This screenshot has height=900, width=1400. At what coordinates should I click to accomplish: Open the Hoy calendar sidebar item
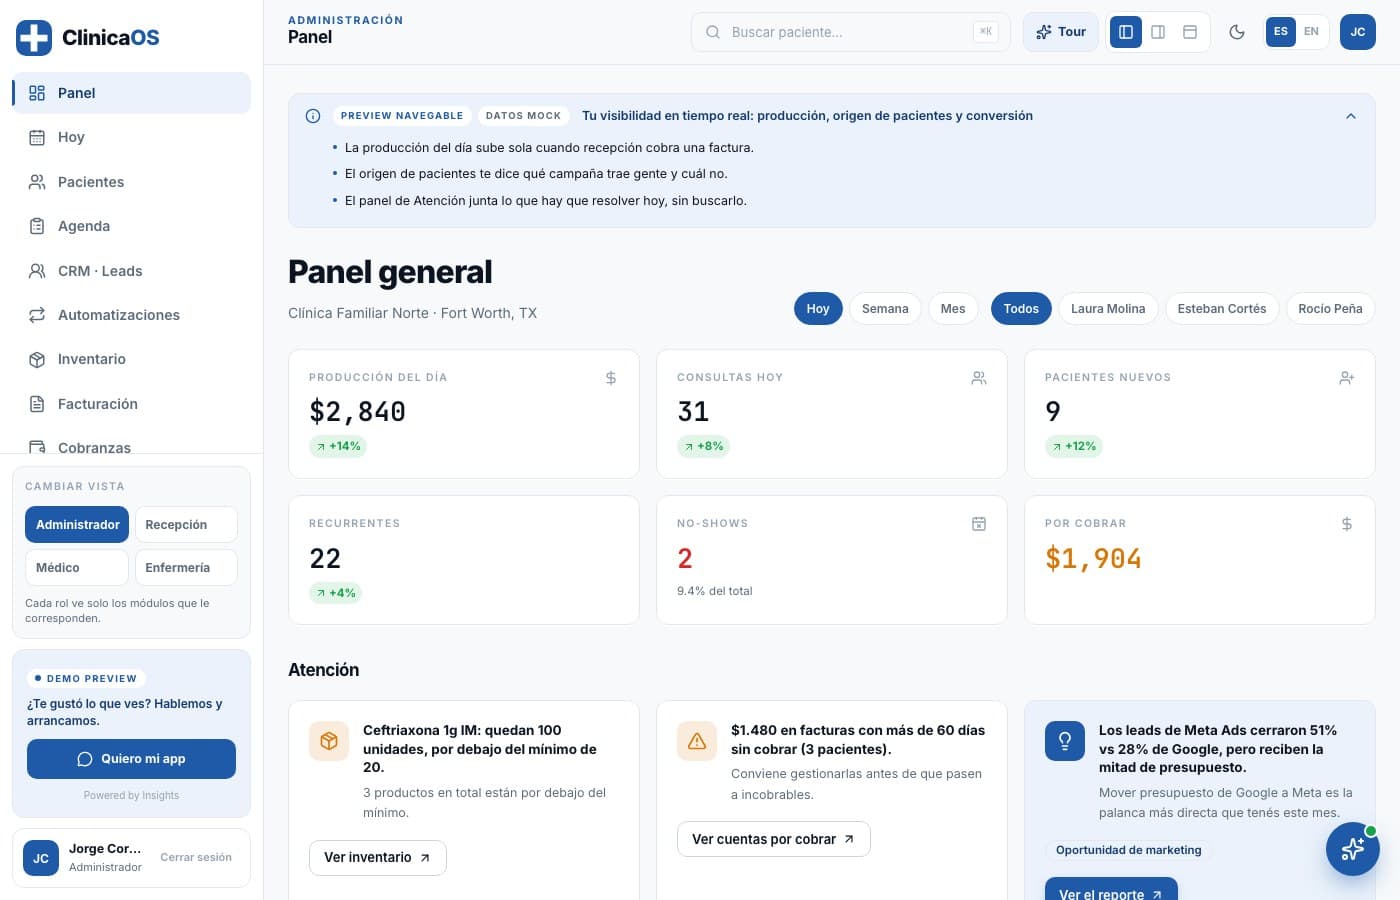tap(131, 137)
